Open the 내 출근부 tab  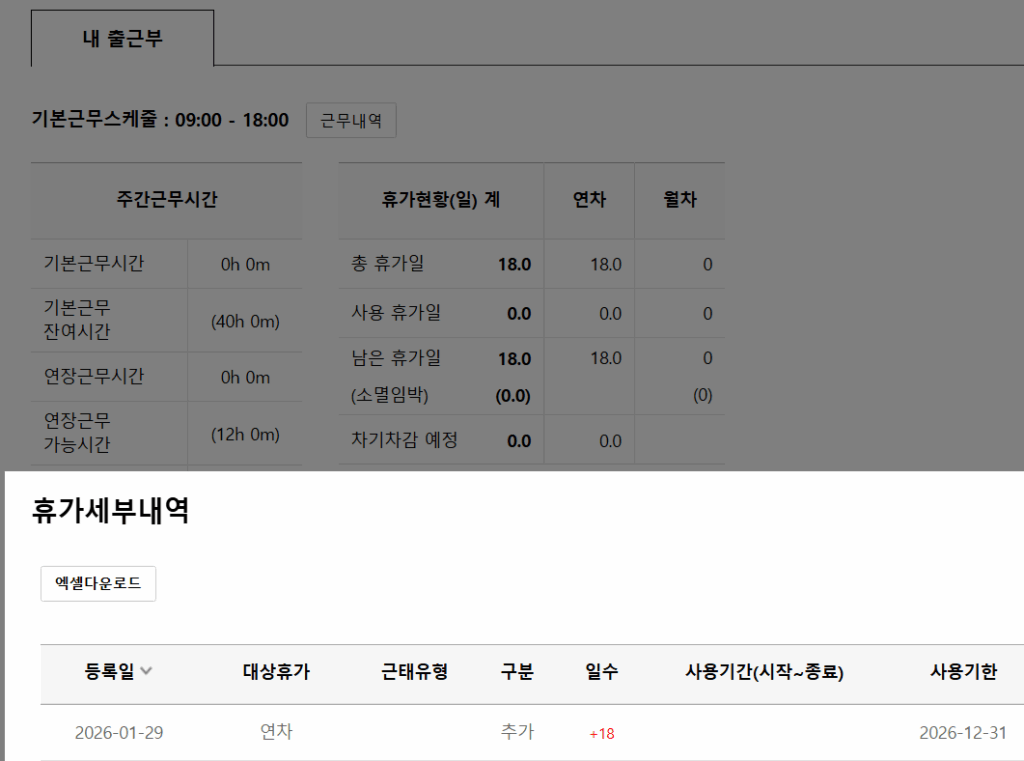122,39
